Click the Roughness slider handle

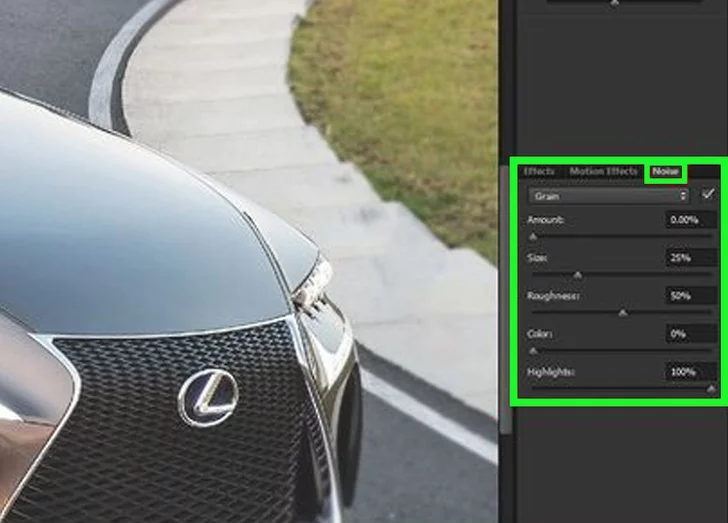pyautogui.click(x=623, y=313)
